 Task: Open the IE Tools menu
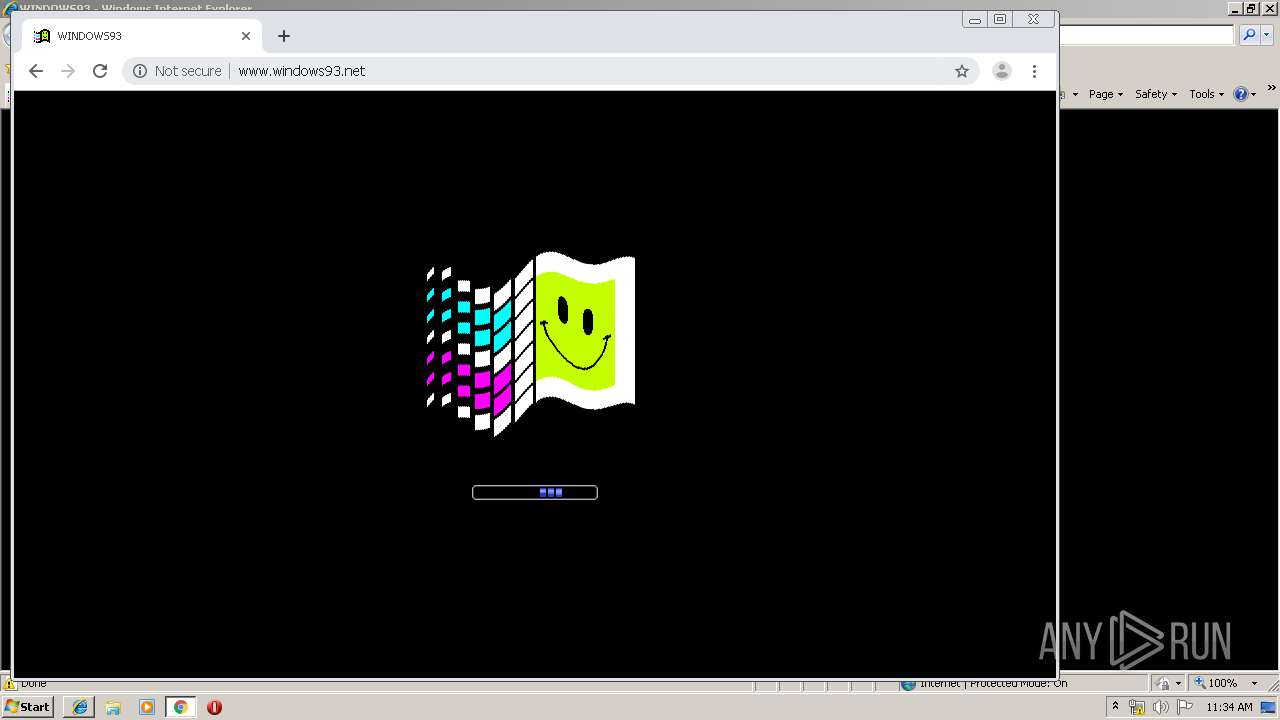pyautogui.click(x=1206, y=94)
